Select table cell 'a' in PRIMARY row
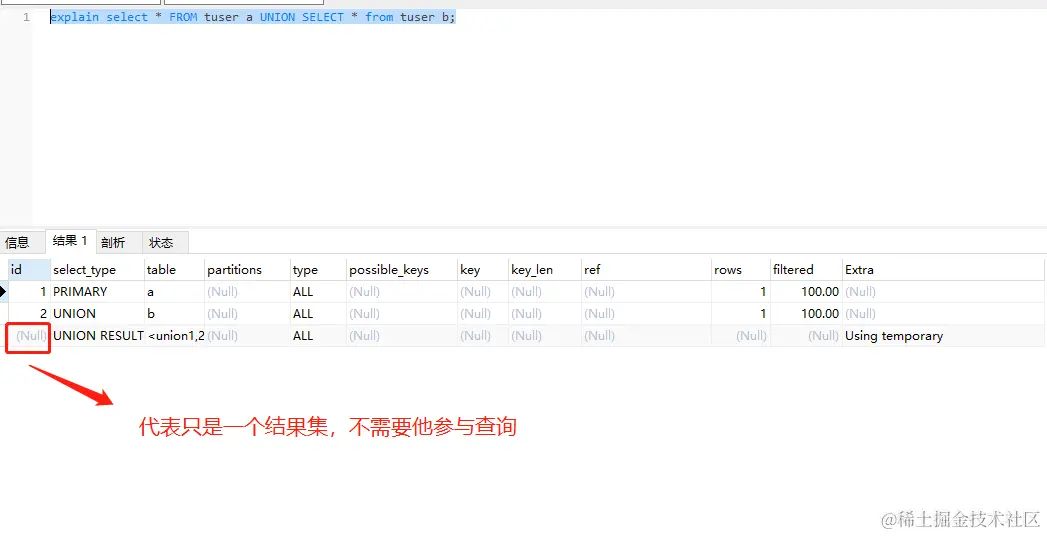Viewport: 1047px width, 536px height. pos(174,292)
